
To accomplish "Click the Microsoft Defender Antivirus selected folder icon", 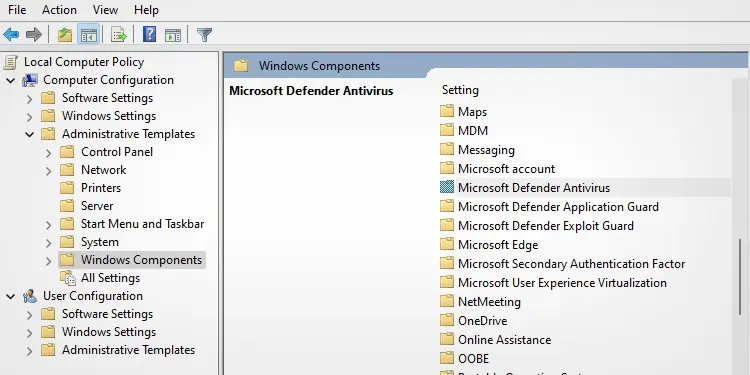I will coord(447,188).
